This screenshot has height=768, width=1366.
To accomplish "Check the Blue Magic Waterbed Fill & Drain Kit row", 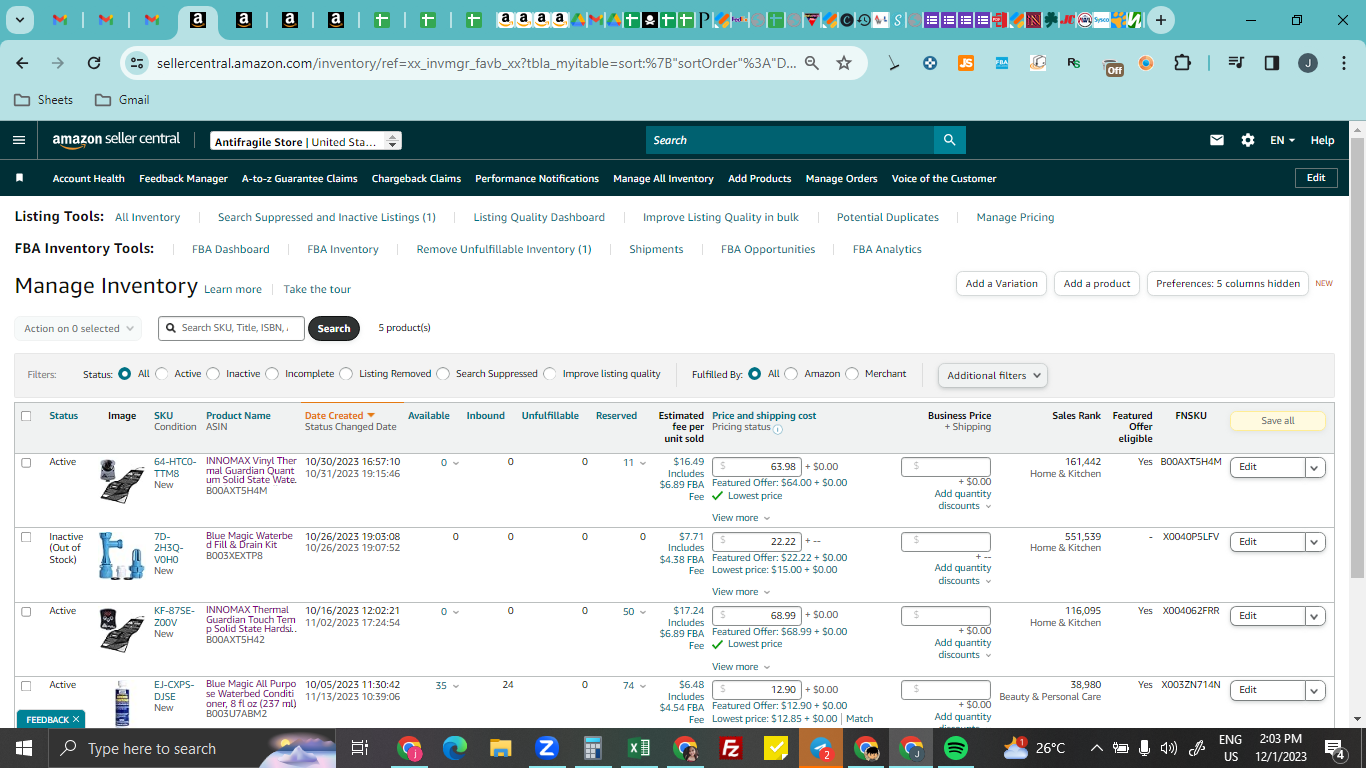I will (26, 537).
